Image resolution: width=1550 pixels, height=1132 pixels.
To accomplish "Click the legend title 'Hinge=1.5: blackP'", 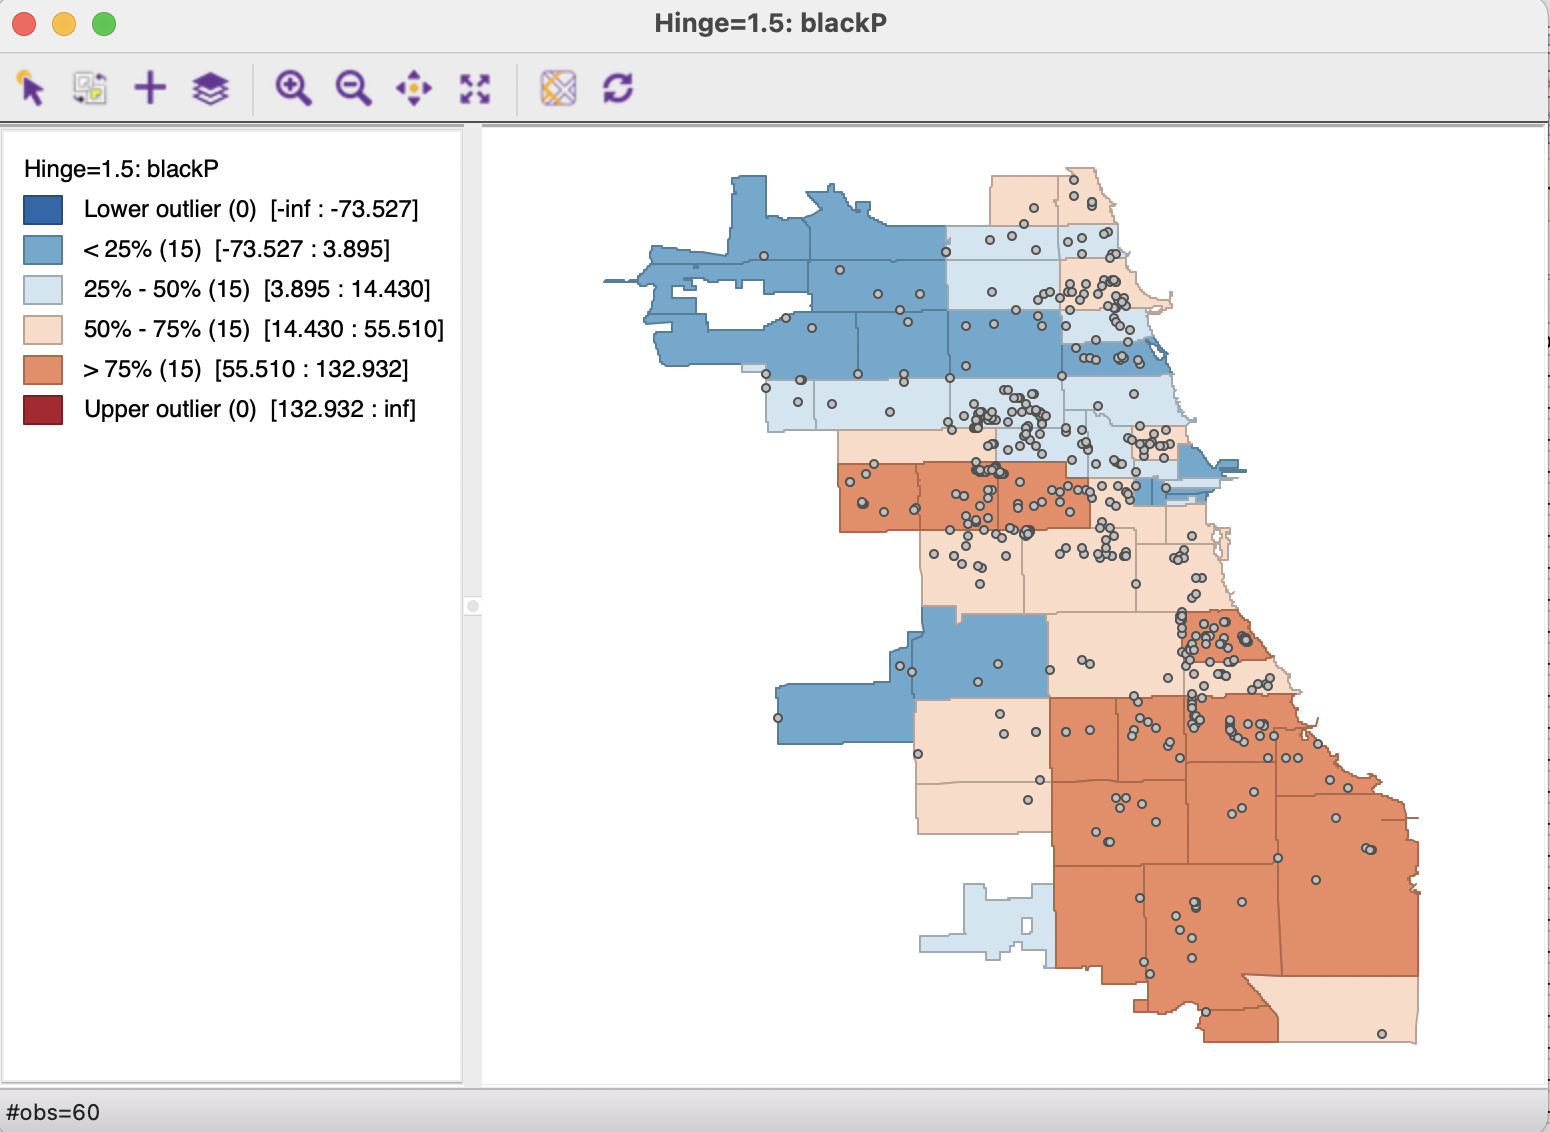I will [x=121, y=169].
